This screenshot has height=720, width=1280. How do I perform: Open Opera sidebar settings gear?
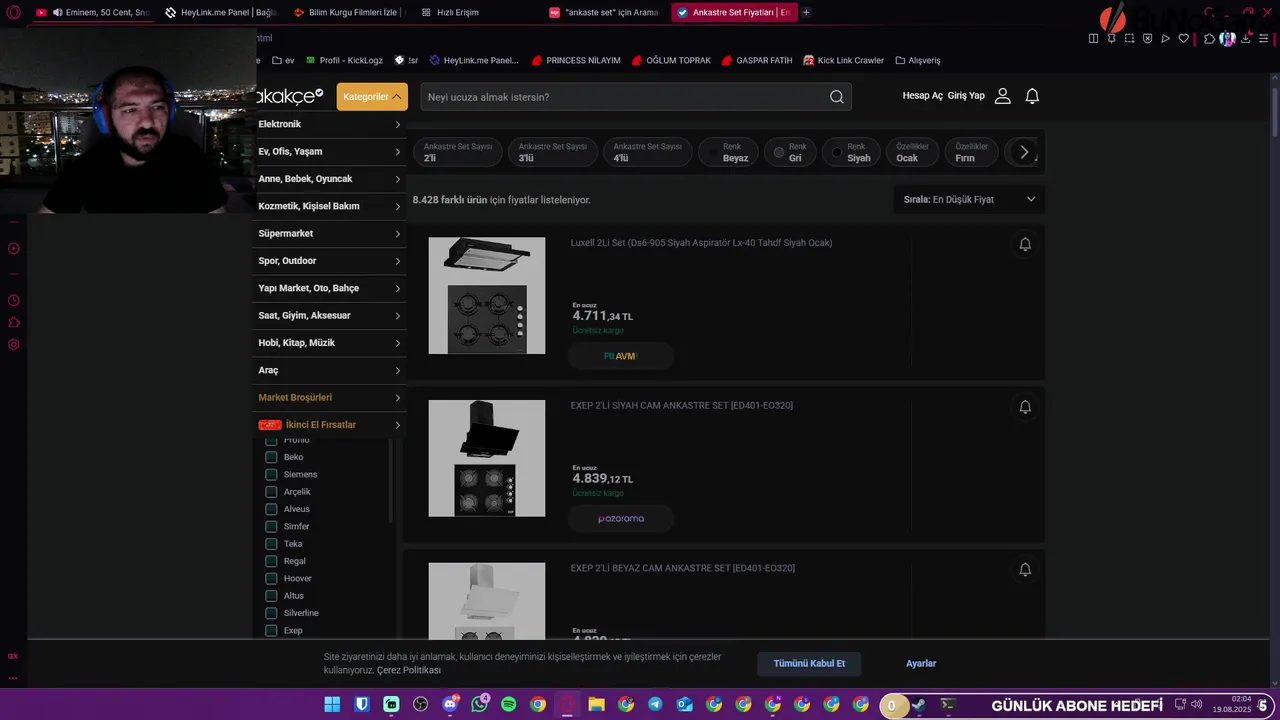click(x=14, y=344)
